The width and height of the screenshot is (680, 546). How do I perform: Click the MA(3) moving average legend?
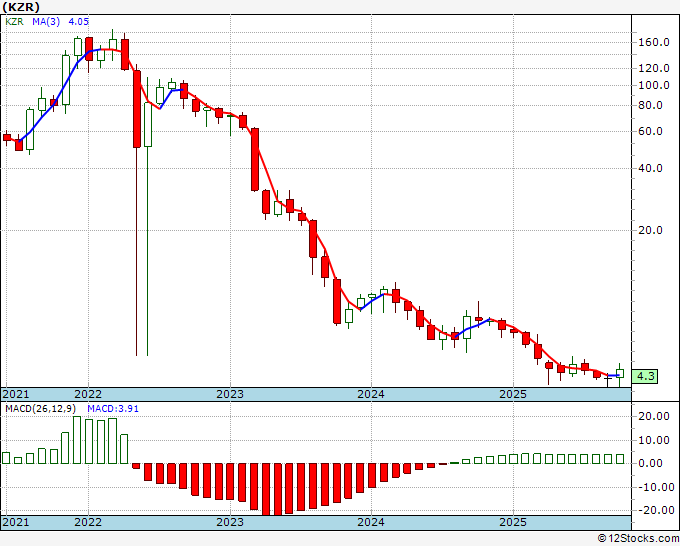tap(46, 22)
